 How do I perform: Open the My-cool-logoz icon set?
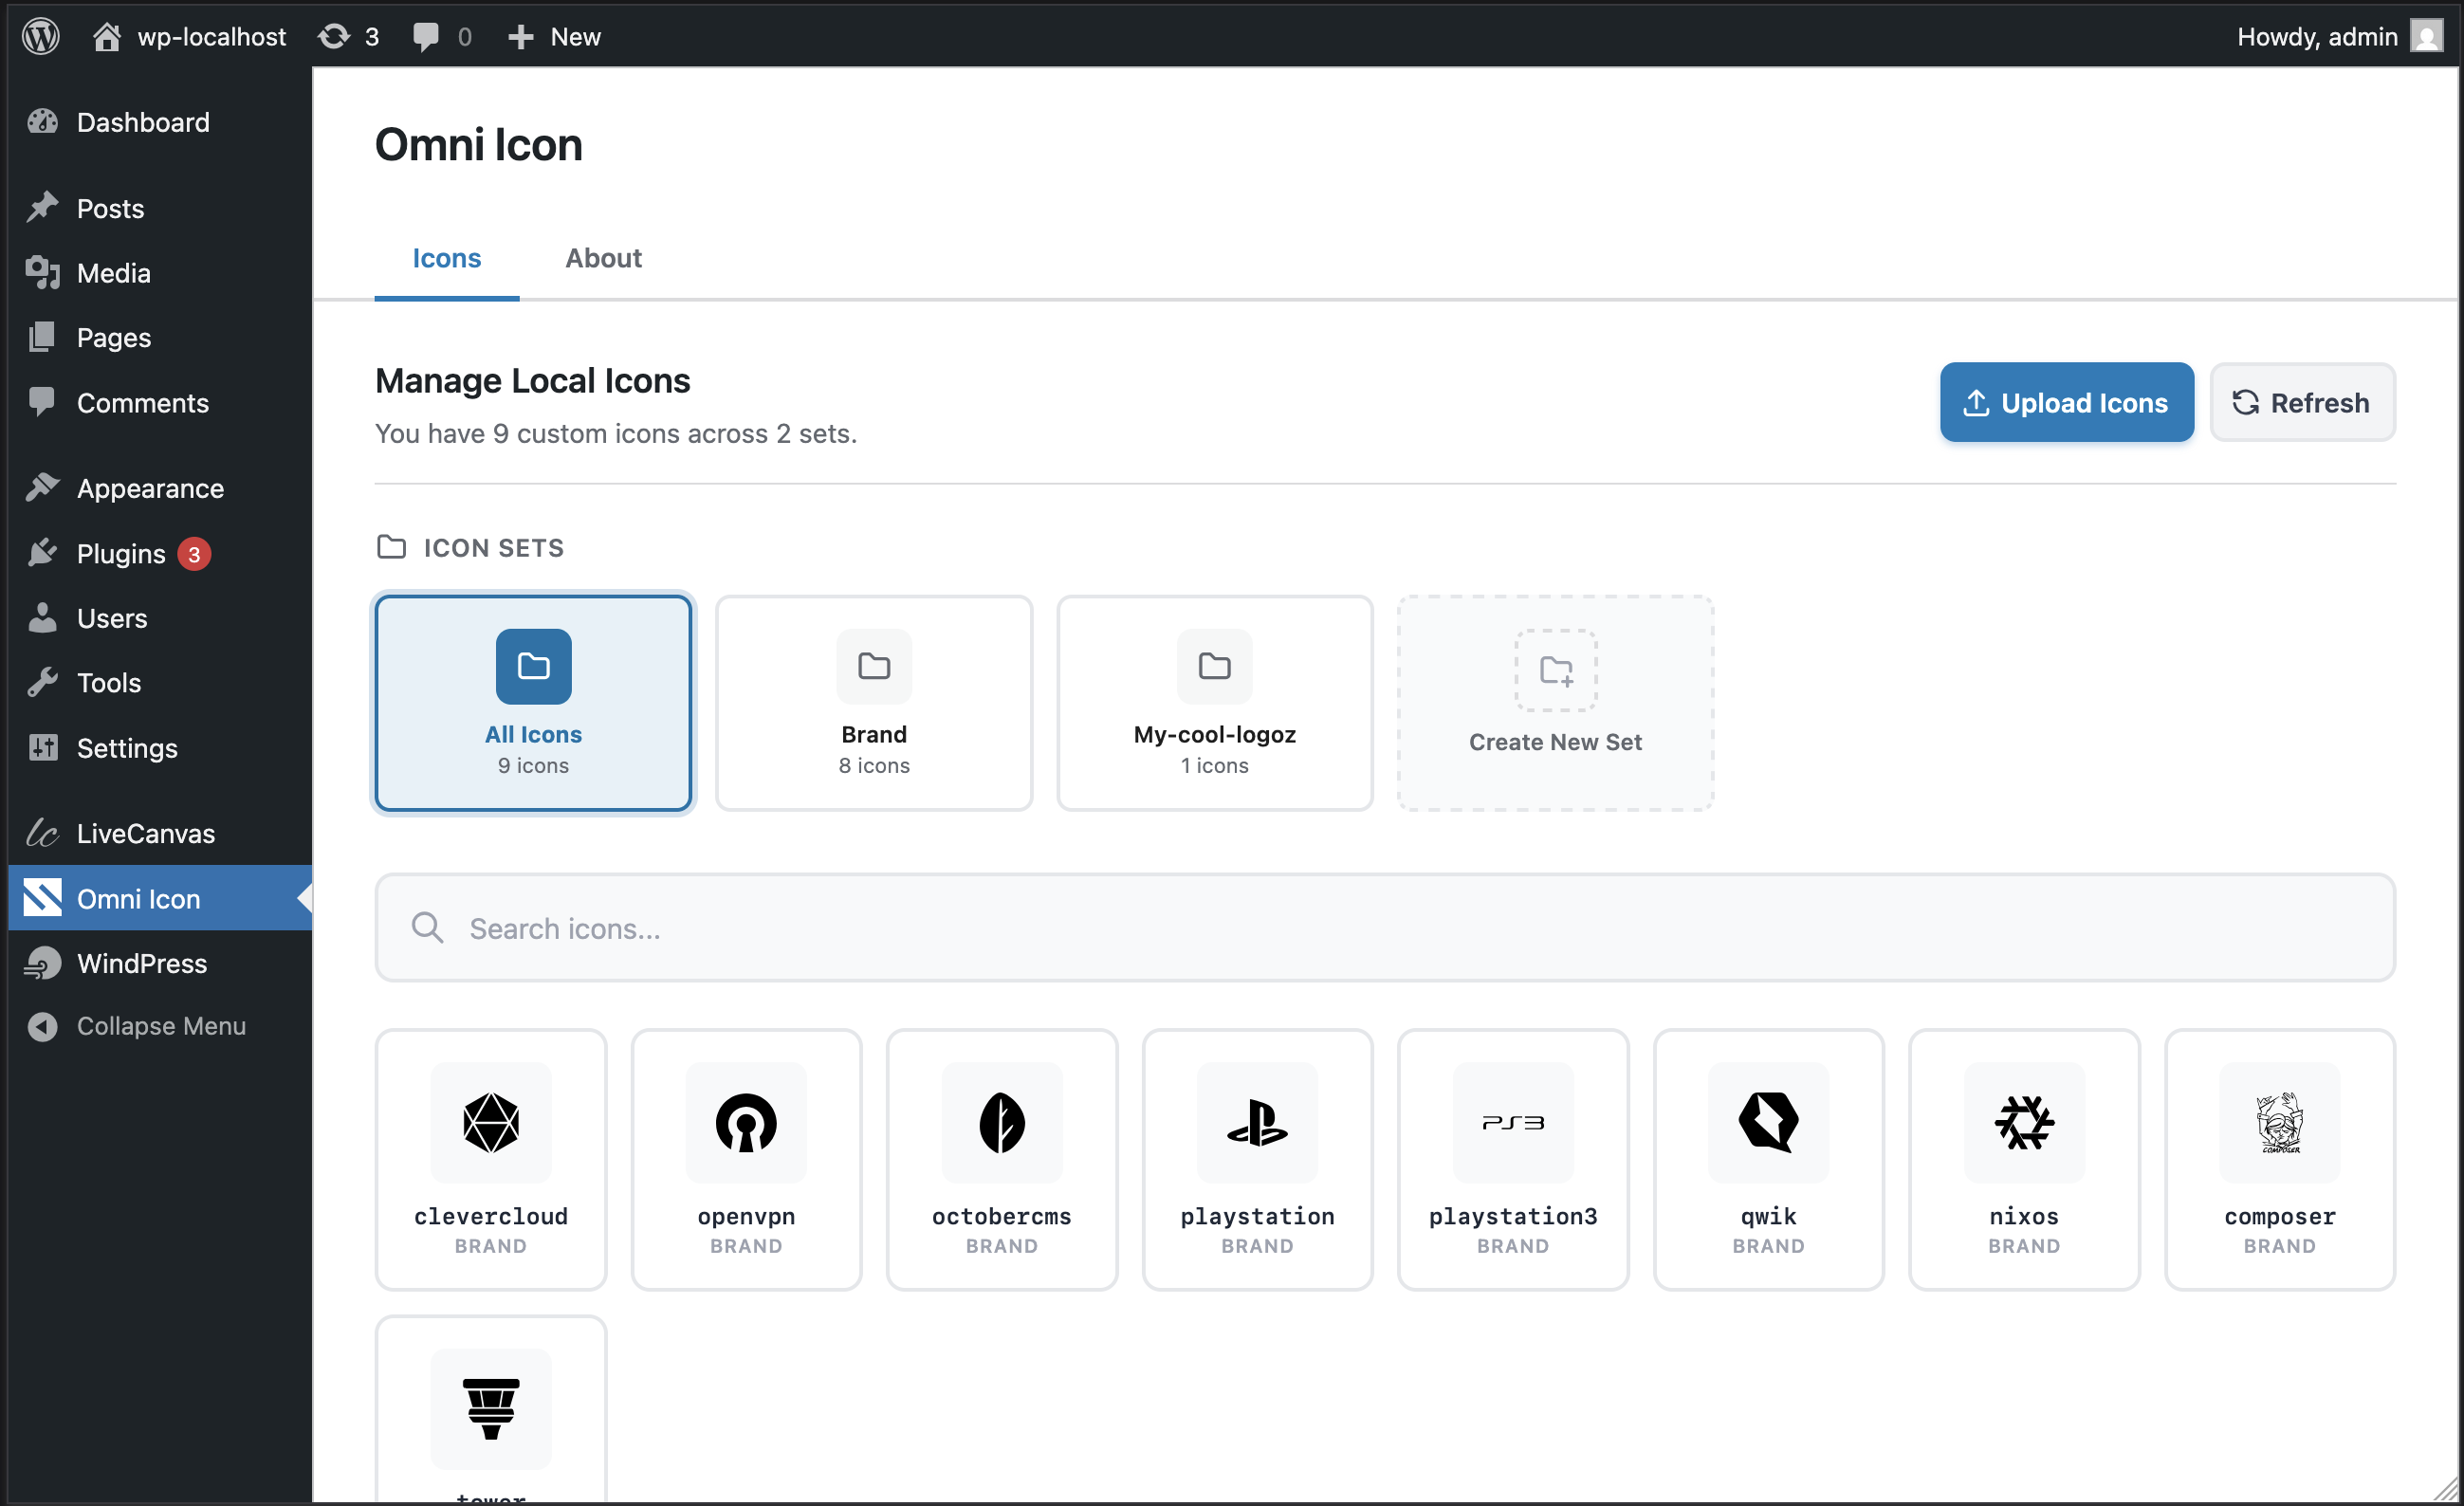1213,703
